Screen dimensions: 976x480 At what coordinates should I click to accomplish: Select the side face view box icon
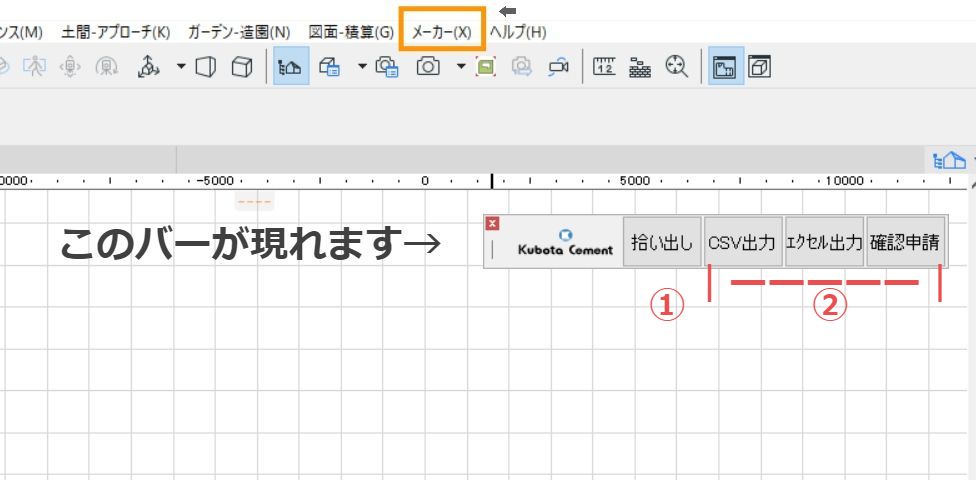coord(205,66)
